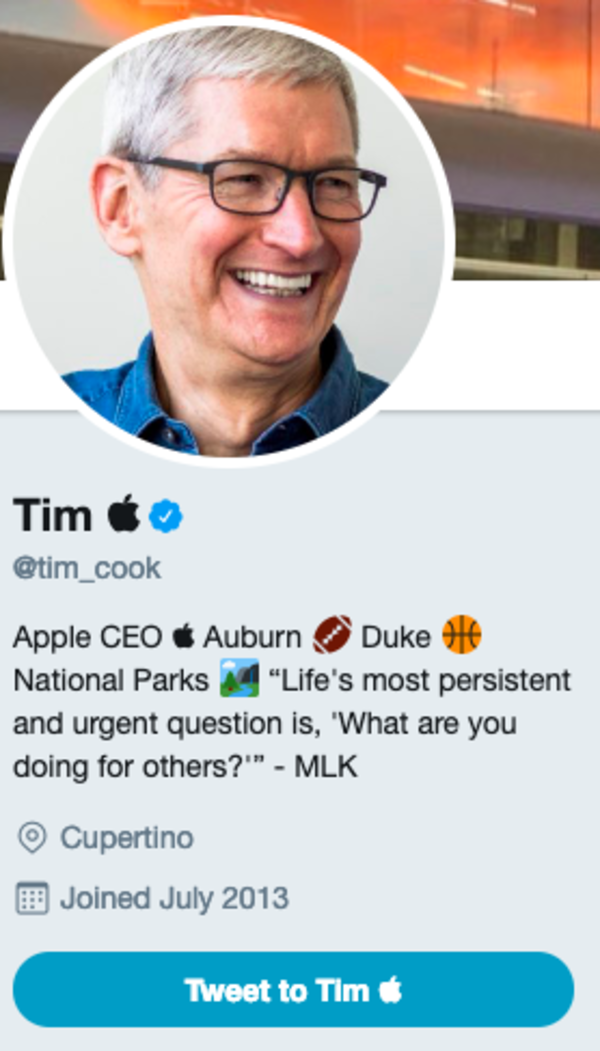Click the word Auburn in the bio

pos(253,634)
